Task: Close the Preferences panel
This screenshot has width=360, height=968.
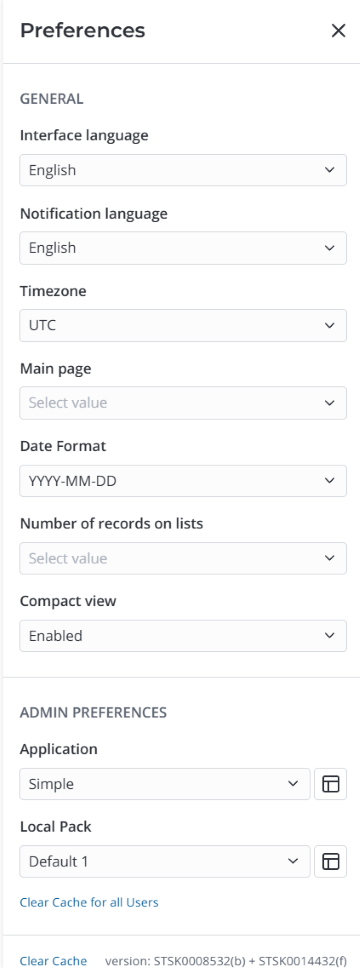Action: tap(338, 31)
